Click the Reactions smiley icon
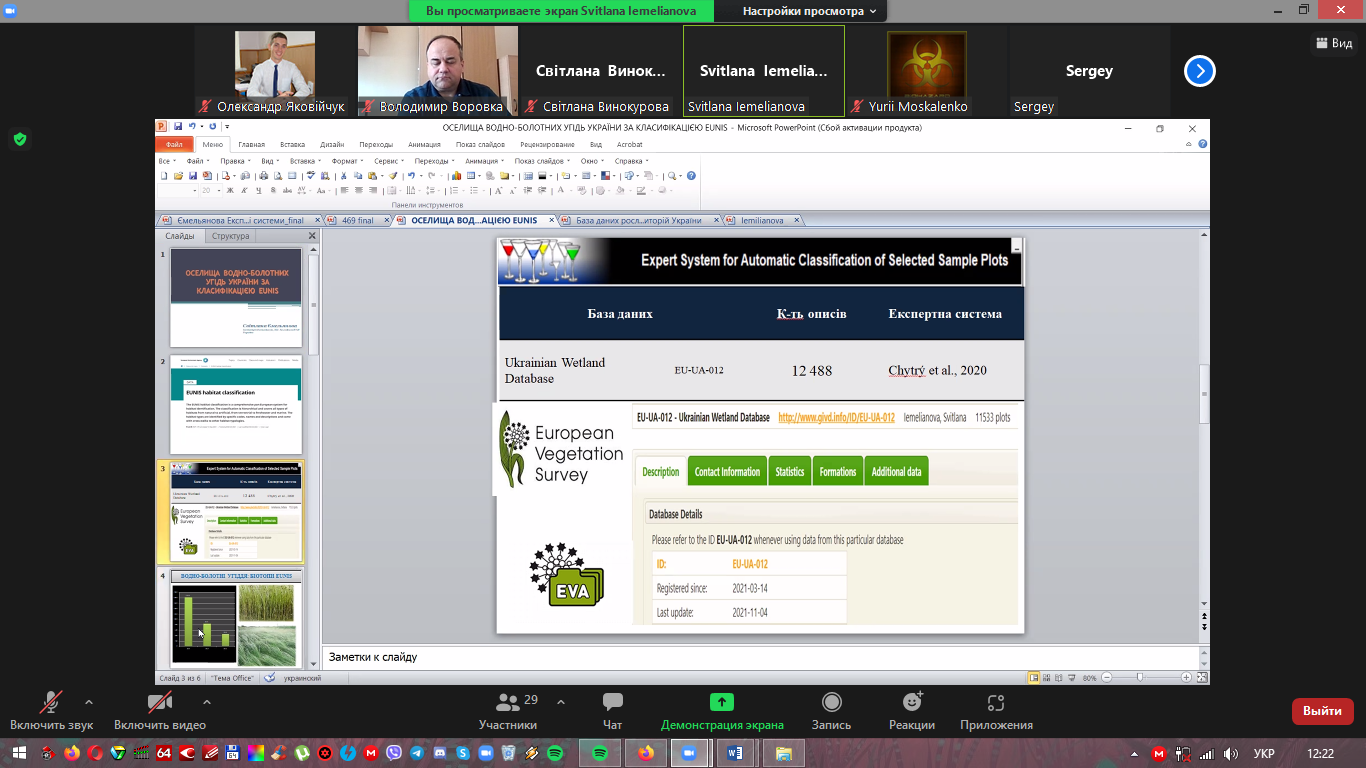 911,703
